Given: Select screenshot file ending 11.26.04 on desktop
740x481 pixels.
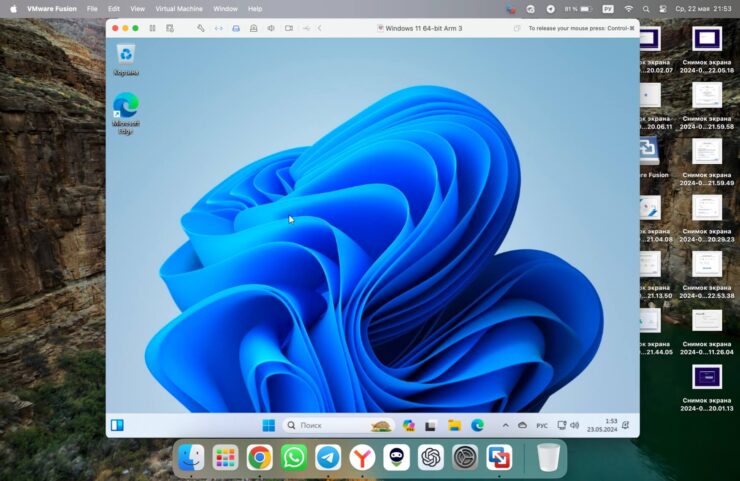Looking at the screenshot, I should tap(706, 331).
